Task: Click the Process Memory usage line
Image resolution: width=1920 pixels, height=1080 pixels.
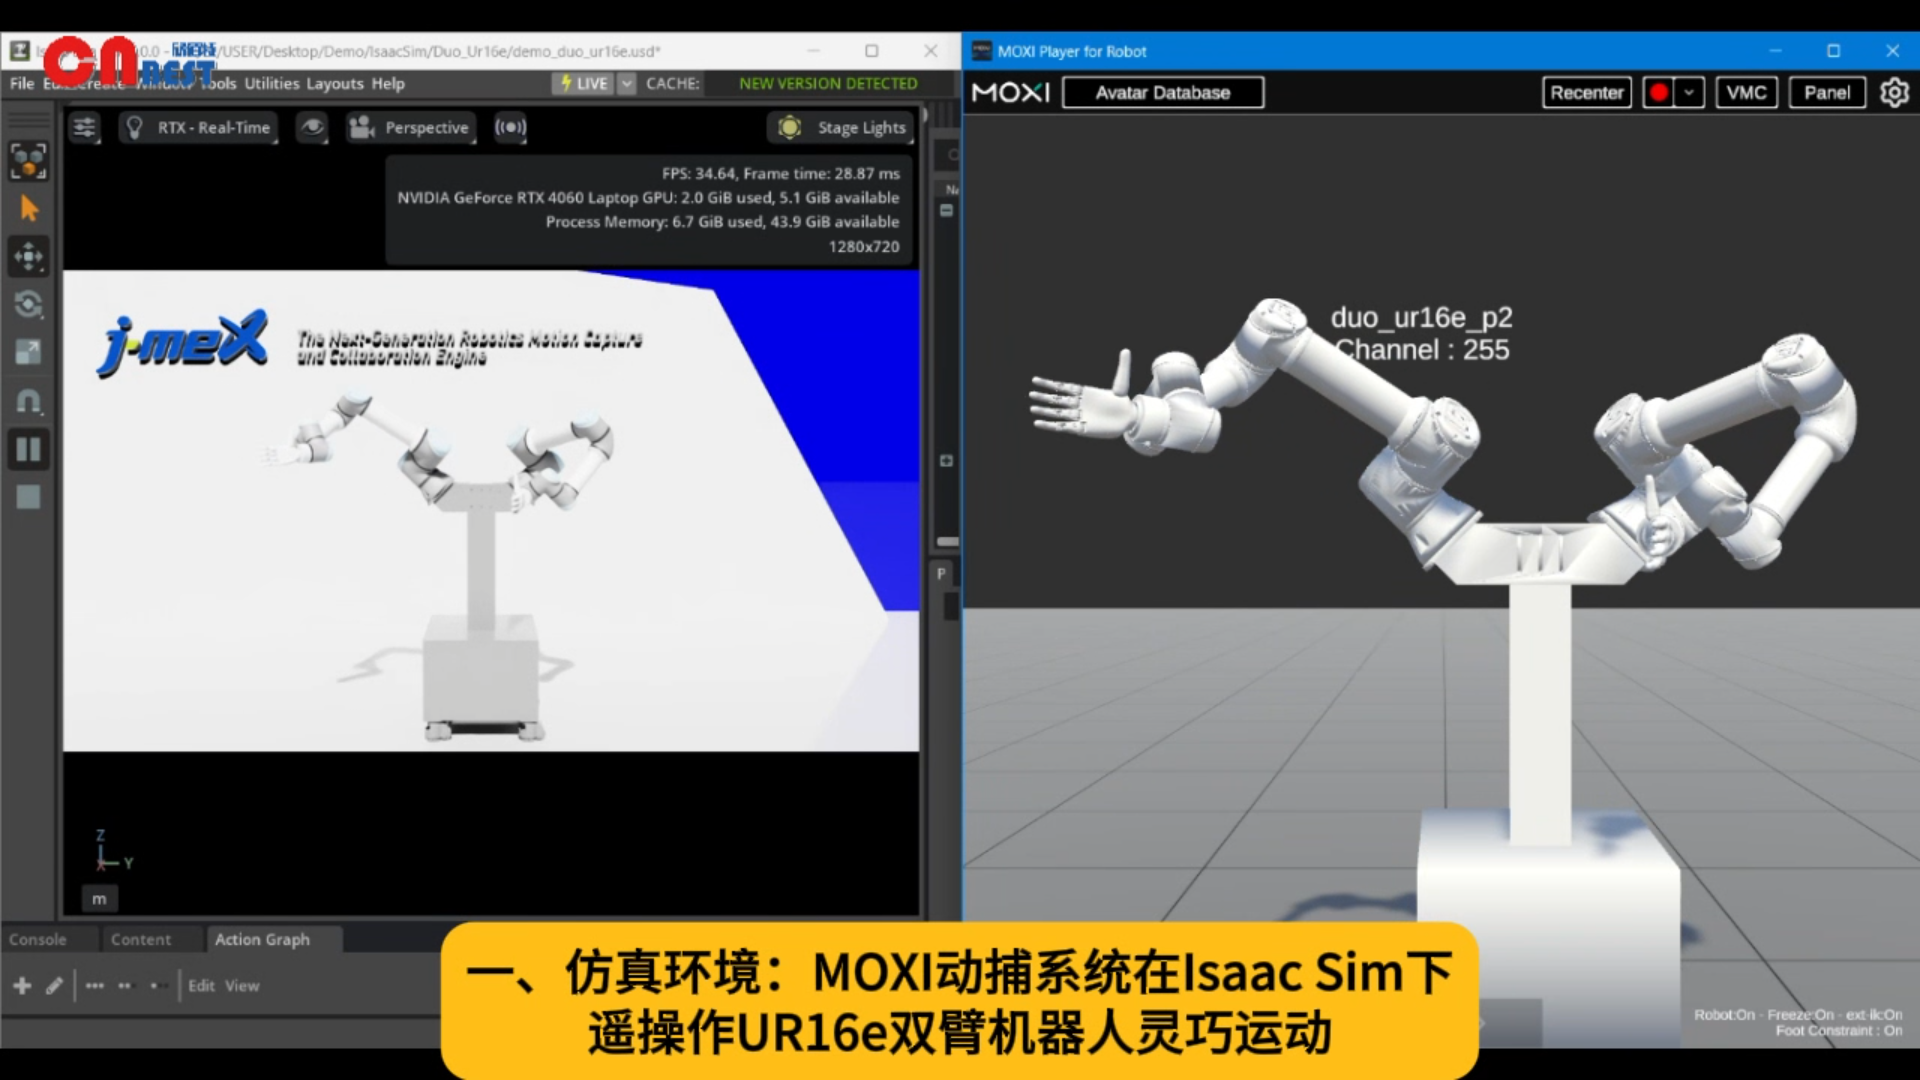Action: [722, 222]
